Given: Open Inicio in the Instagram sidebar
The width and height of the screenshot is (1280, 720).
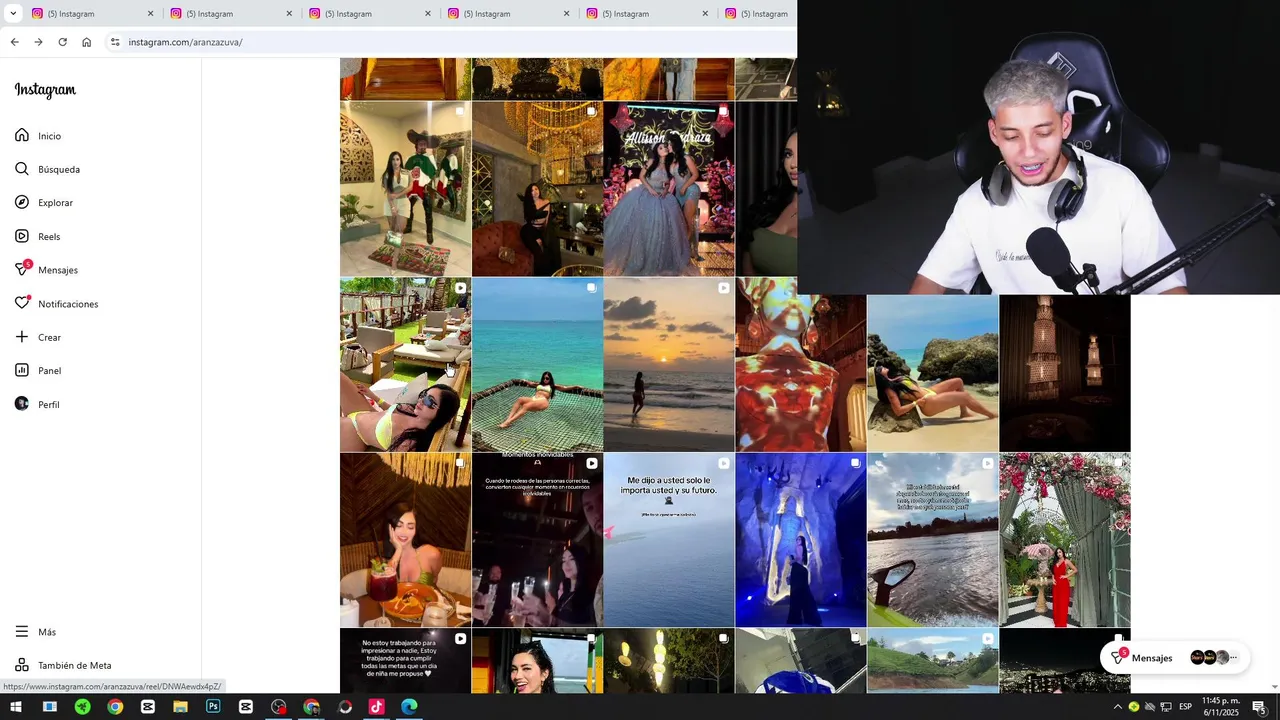Looking at the screenshot, I should pyautogui.click(x=38, y=136).
